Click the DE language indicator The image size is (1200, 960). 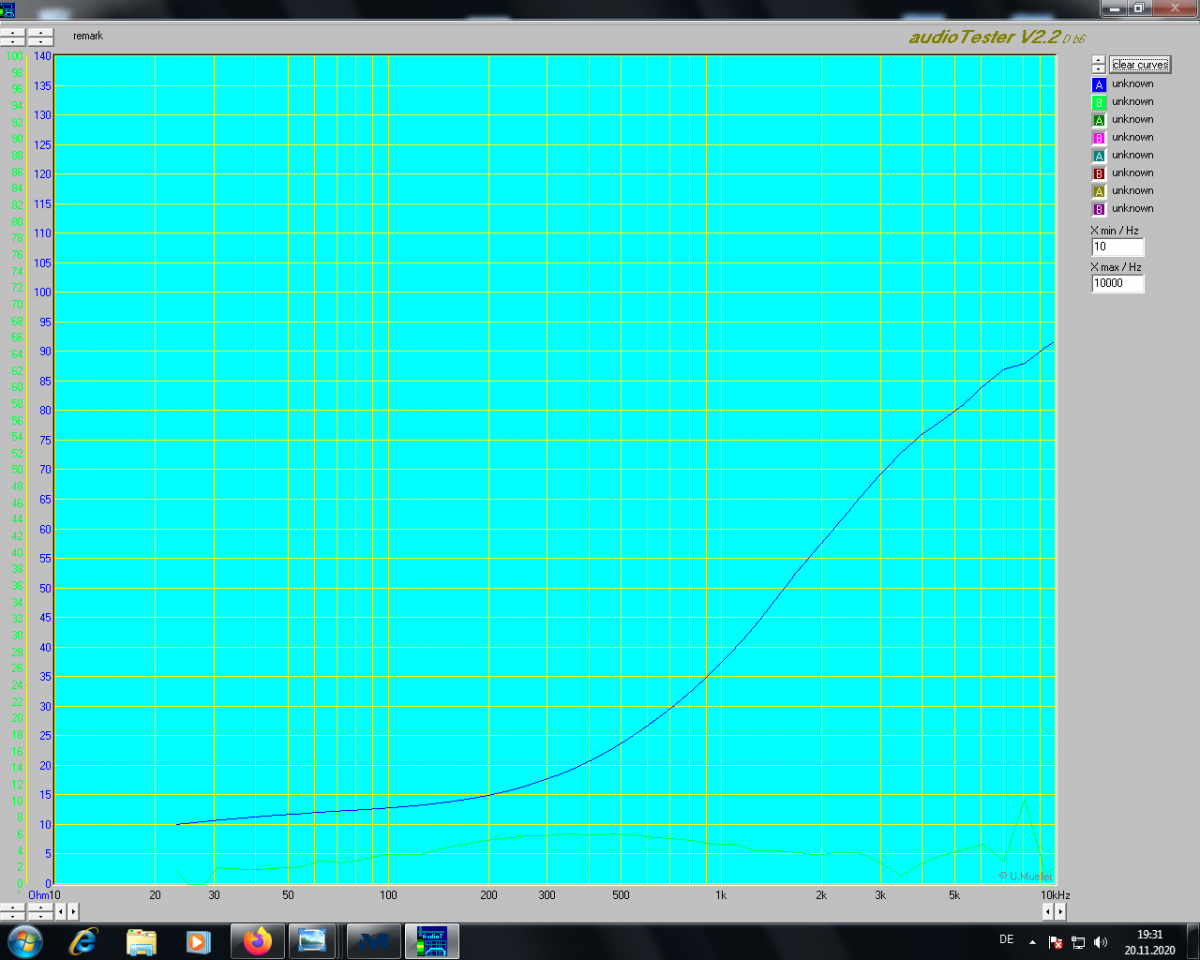(x=1006, y=940)
